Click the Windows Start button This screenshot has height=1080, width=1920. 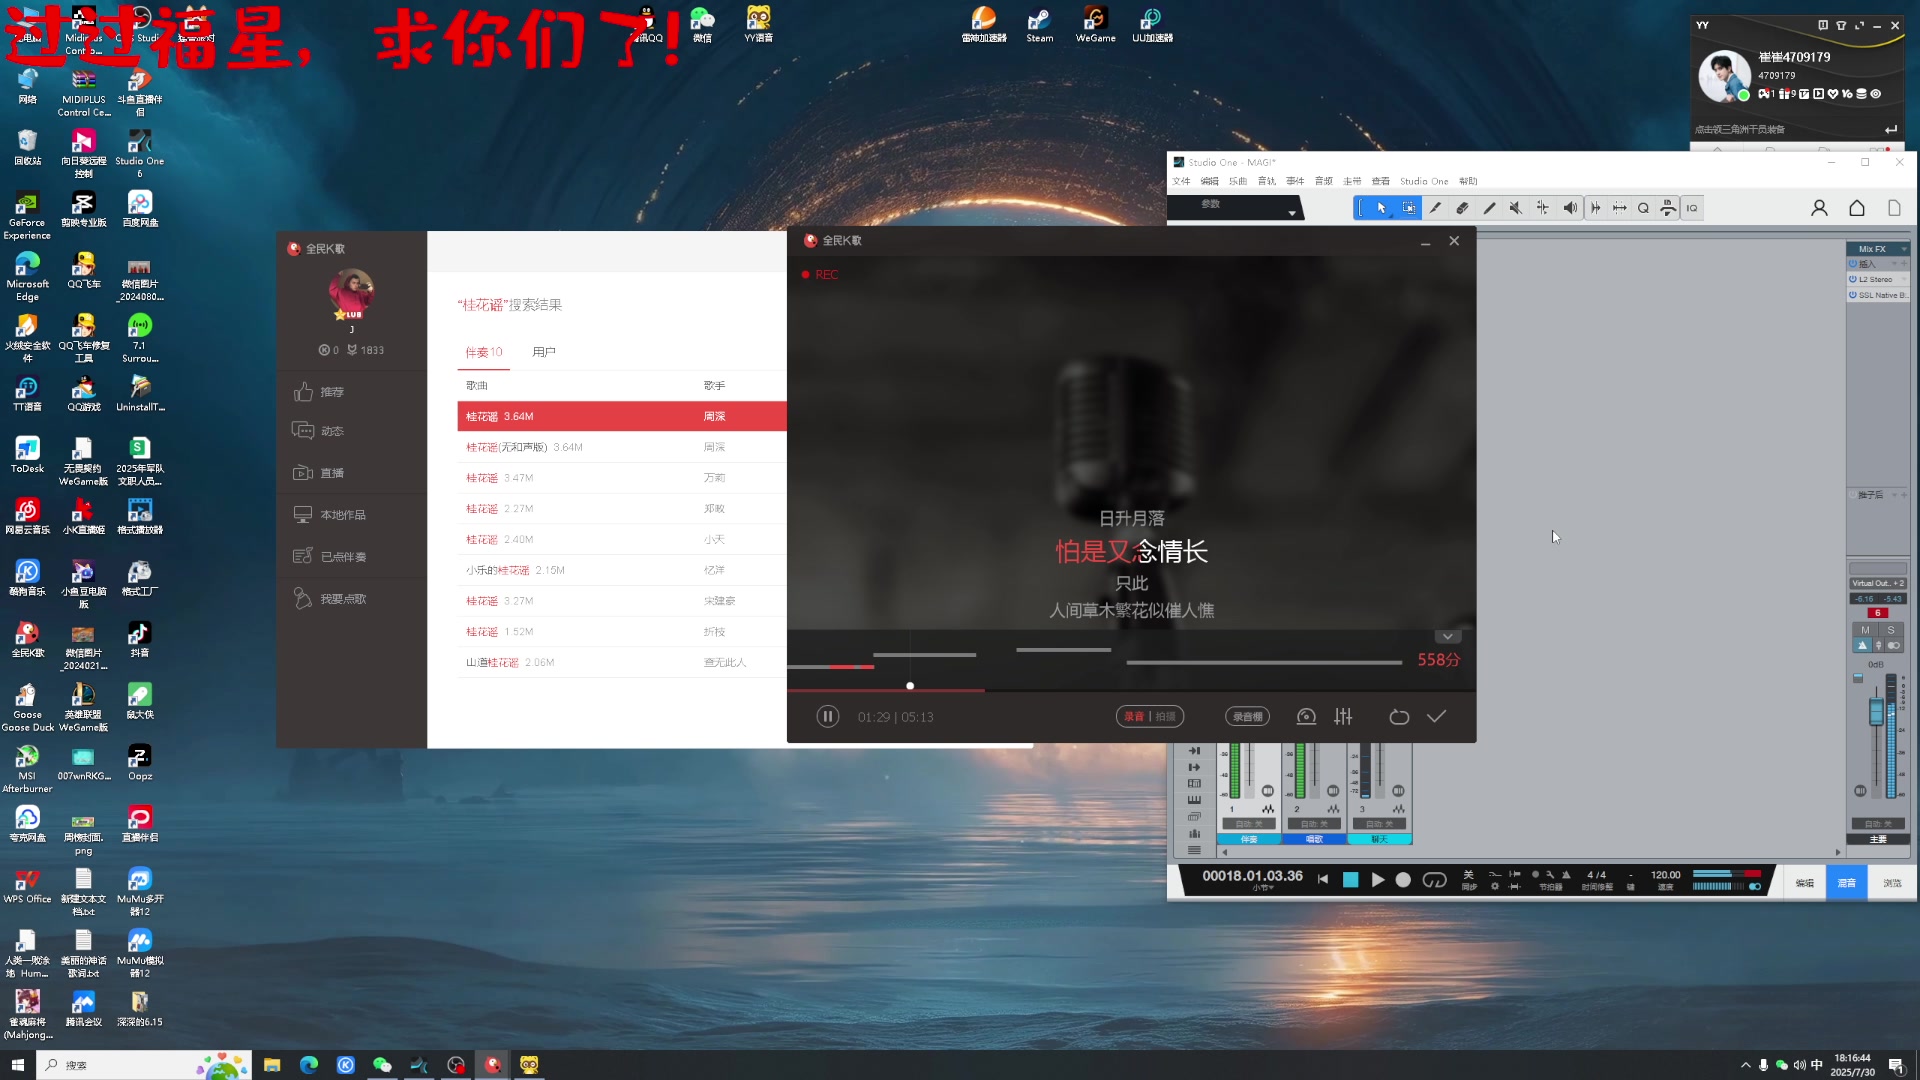click(x=17, y=1065)
